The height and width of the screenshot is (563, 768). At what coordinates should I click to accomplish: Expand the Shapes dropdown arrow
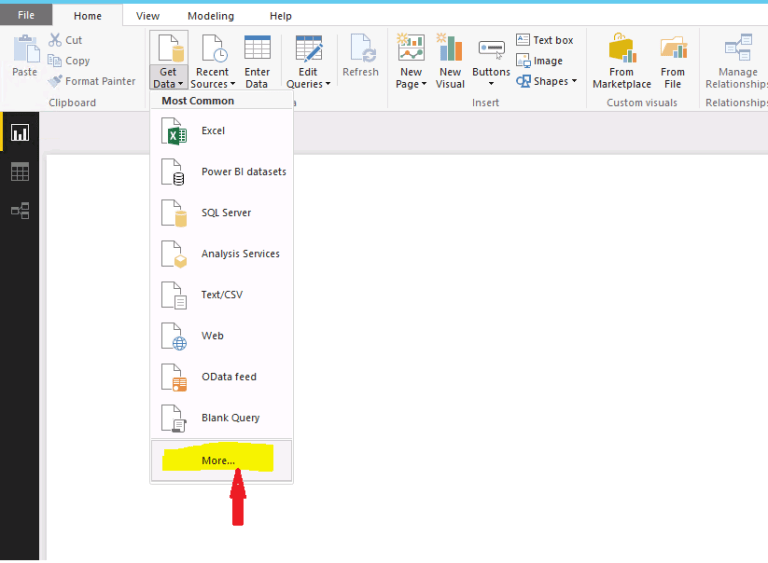point(574,80)
